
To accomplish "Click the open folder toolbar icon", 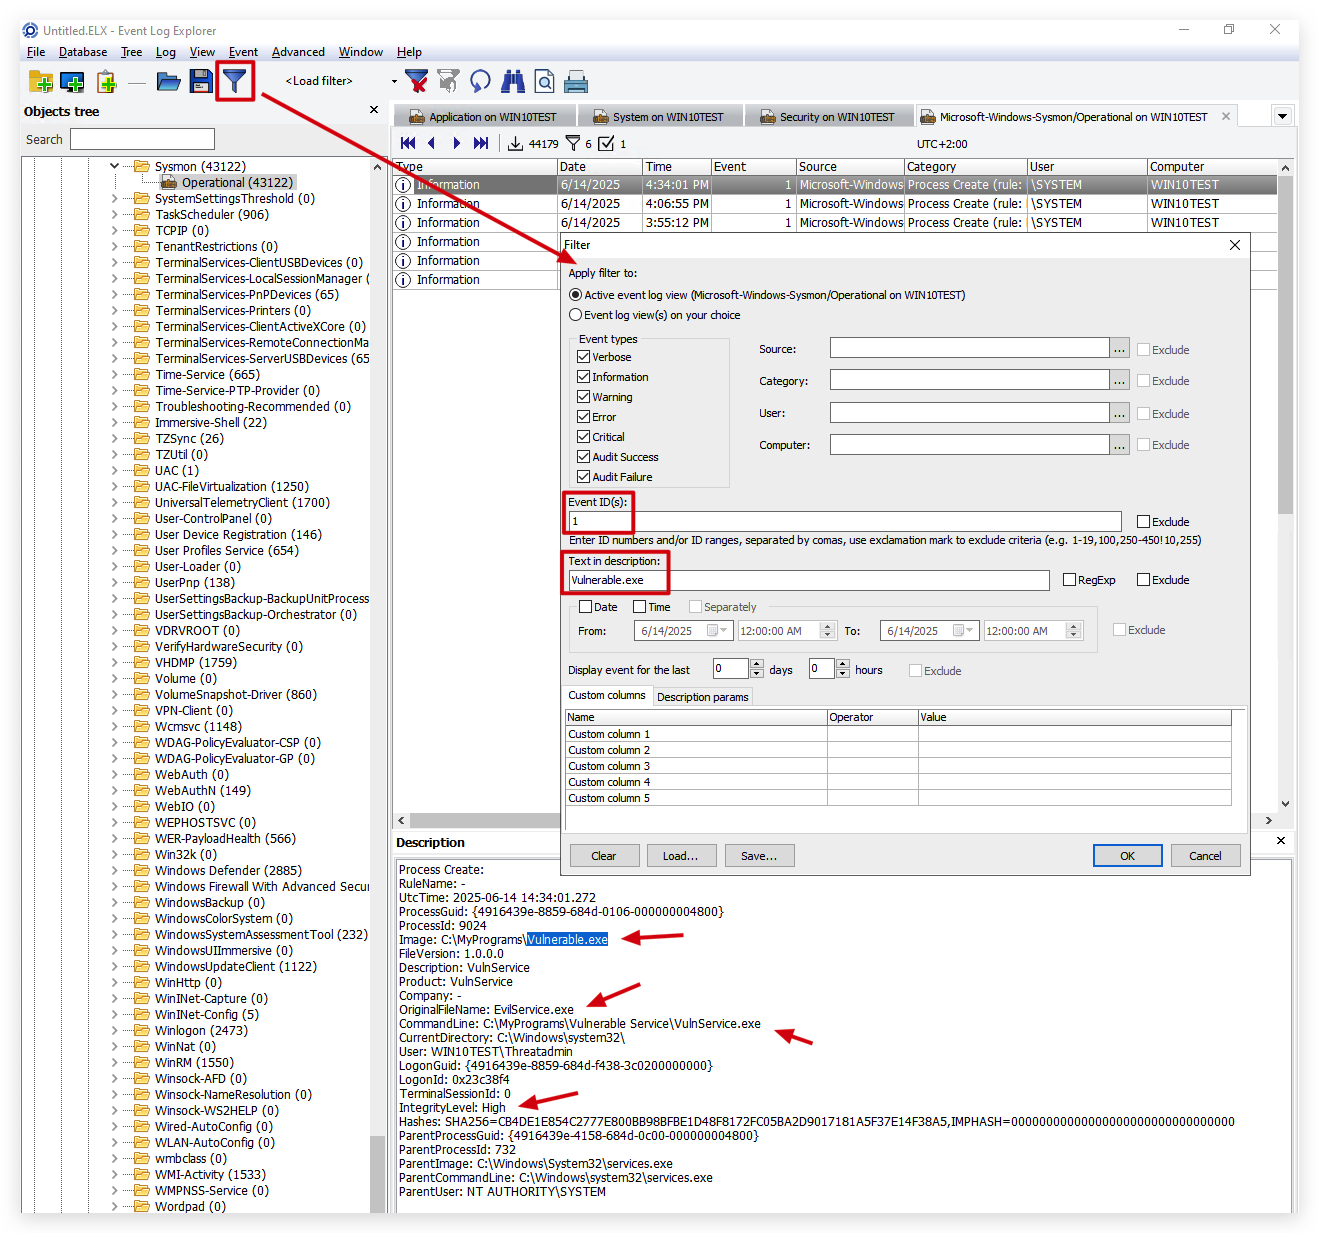I will (168, 81).
